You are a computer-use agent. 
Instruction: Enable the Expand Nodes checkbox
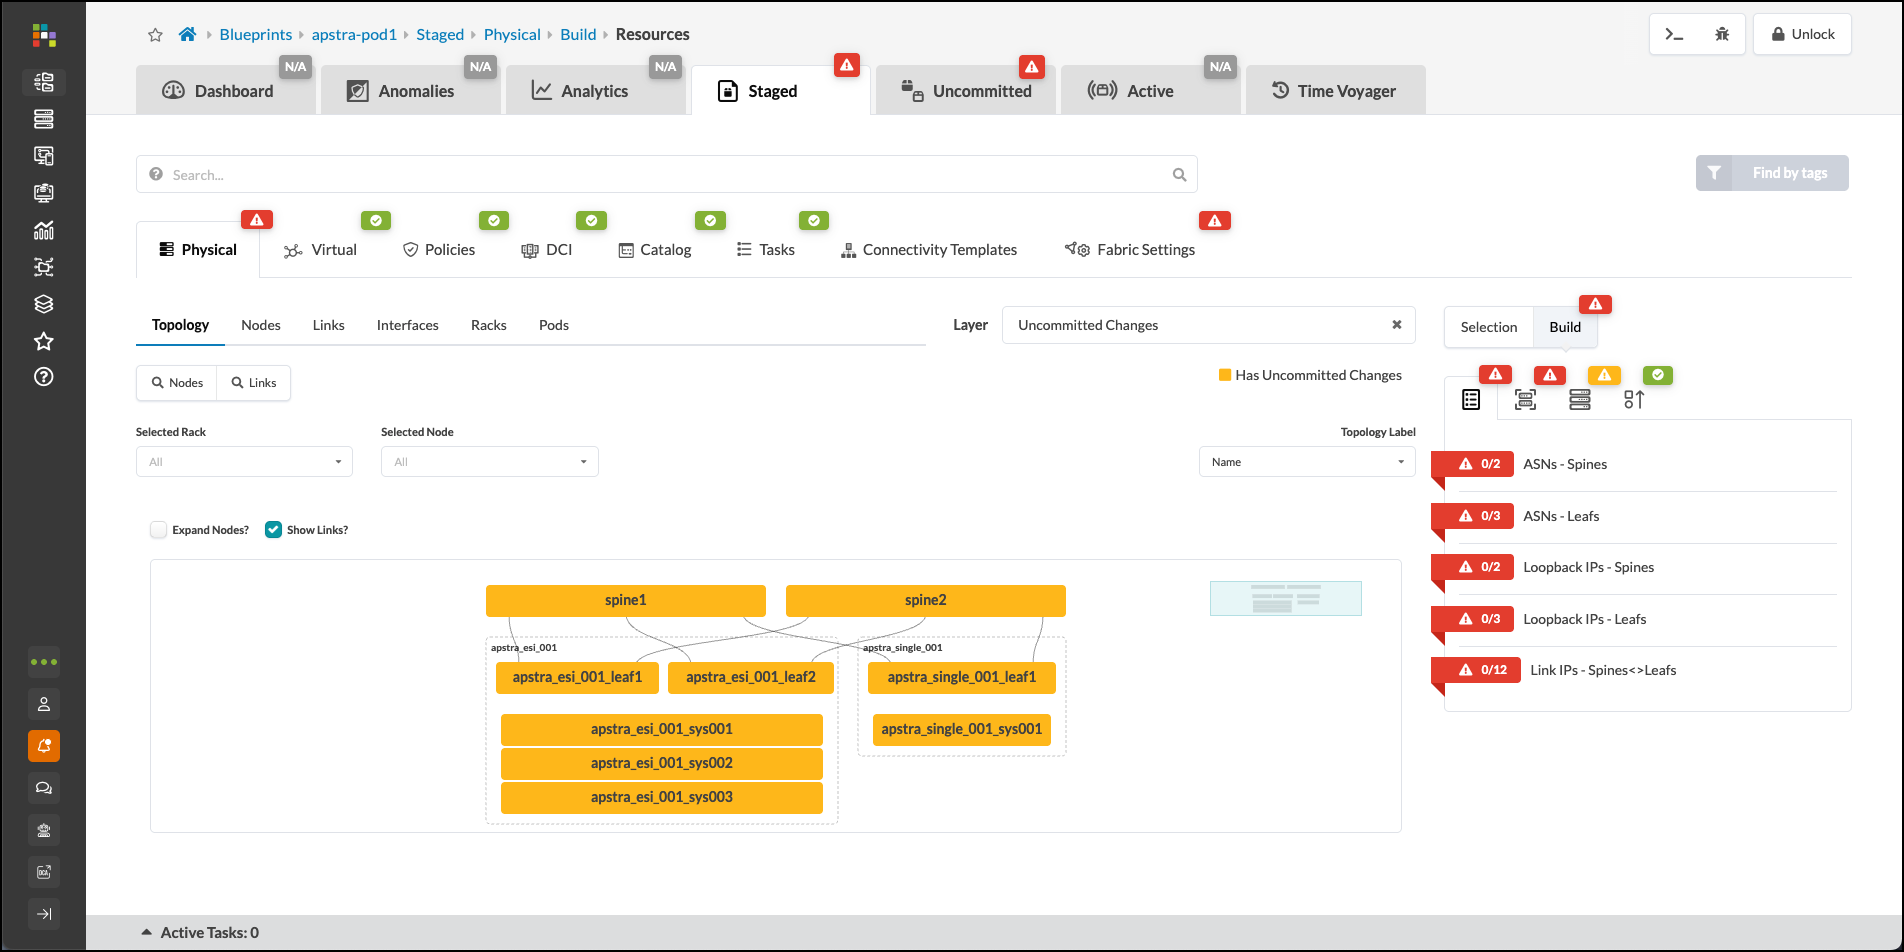click(159, 530)
